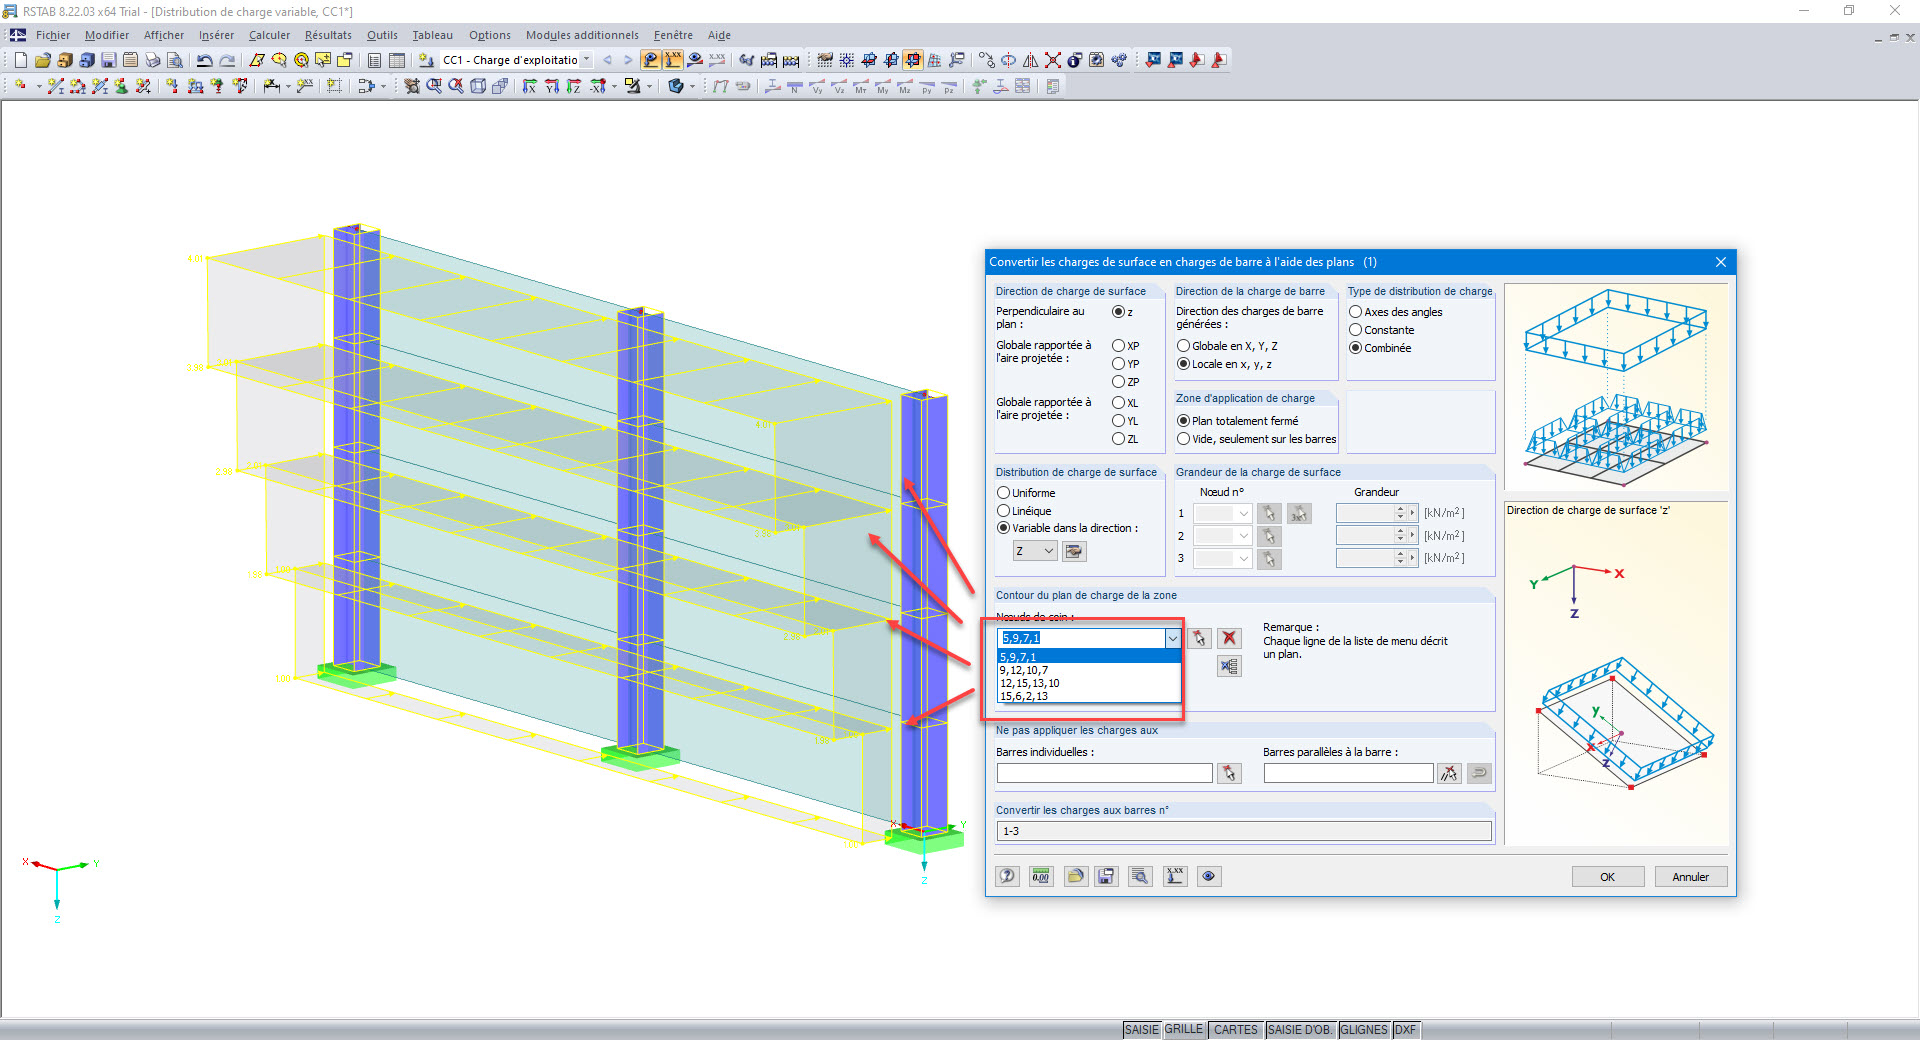Click the dialog magnifier over list icon

coord(1140,876)
